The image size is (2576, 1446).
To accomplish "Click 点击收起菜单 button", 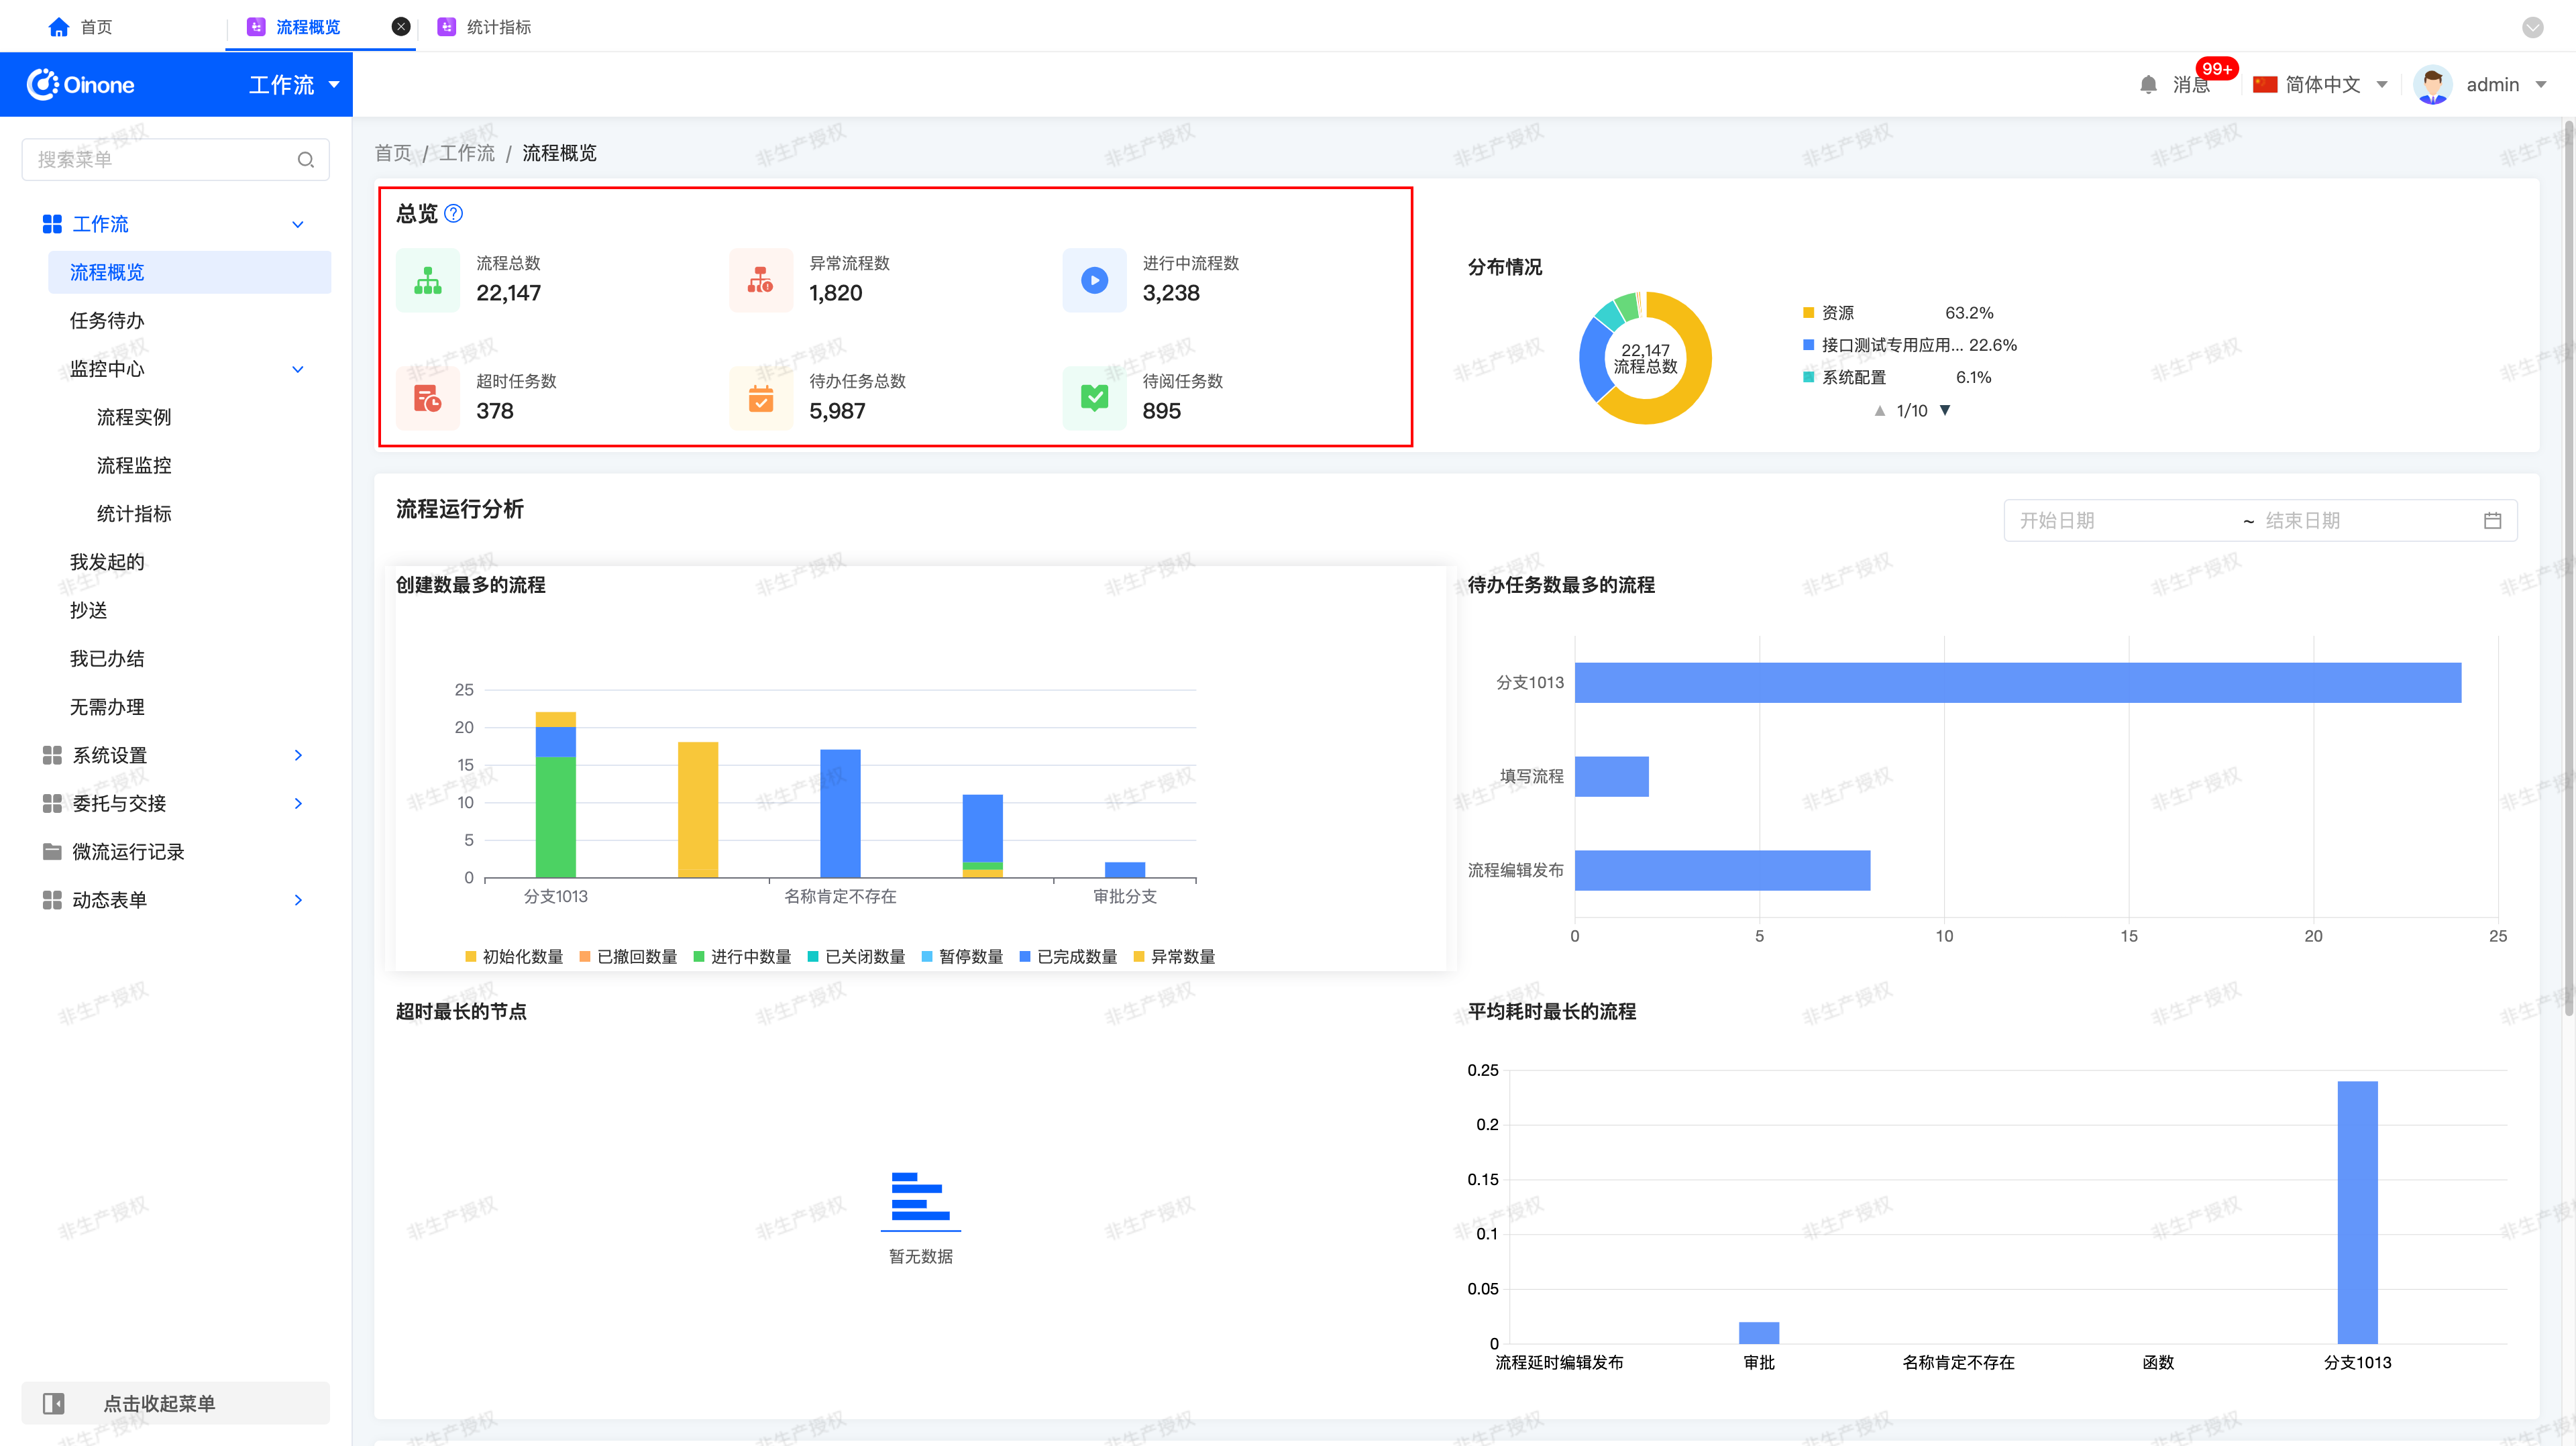I will (175, 1403).
